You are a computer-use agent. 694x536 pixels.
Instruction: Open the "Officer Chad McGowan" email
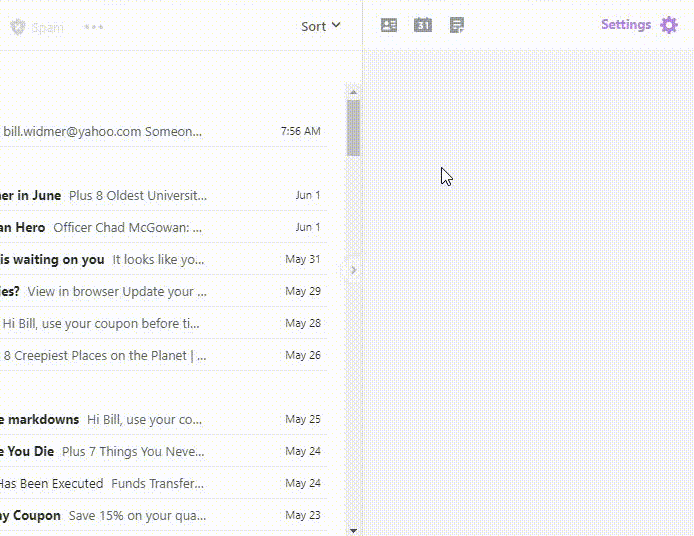[x=150, y=227]
